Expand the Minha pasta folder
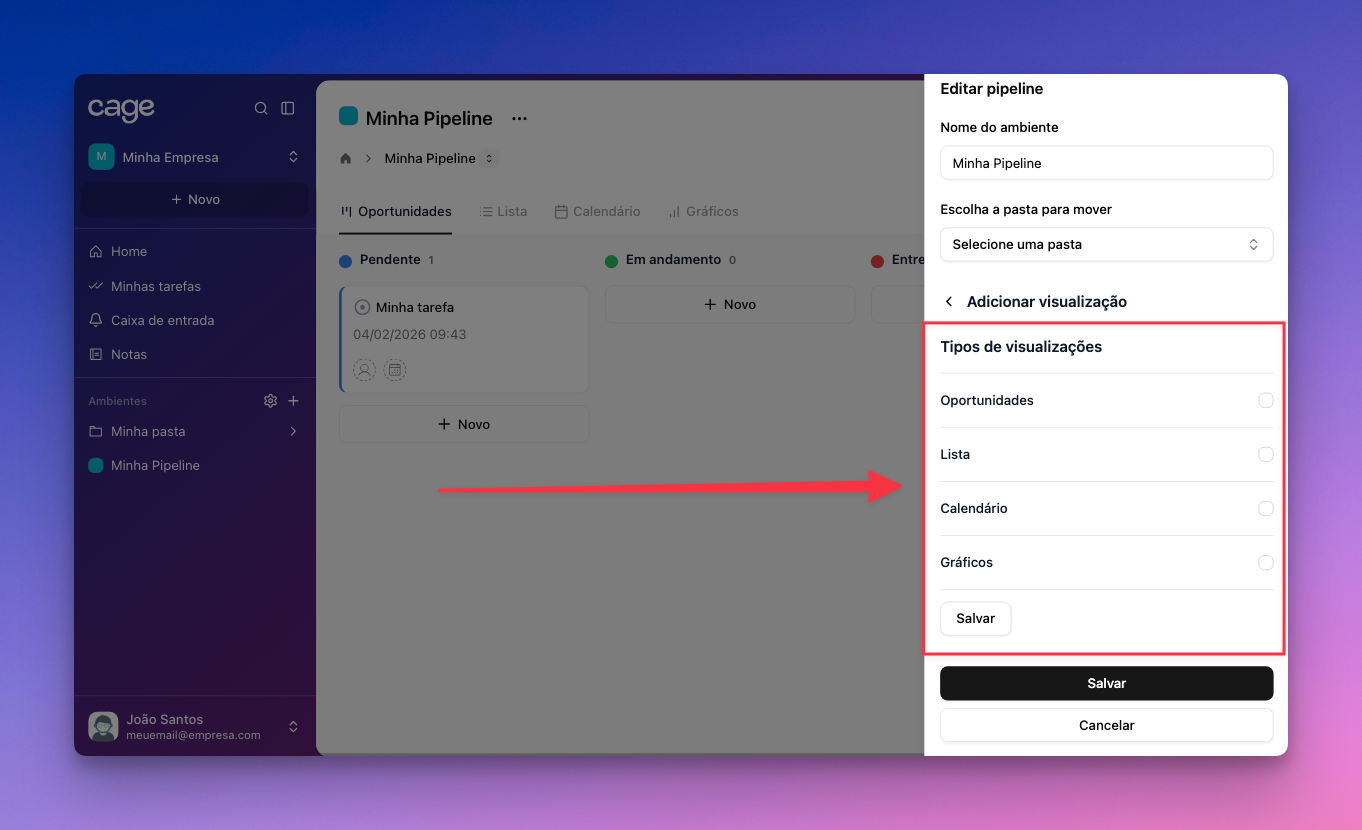This screenshot has width=1362, height=830. tap(293, 432)
